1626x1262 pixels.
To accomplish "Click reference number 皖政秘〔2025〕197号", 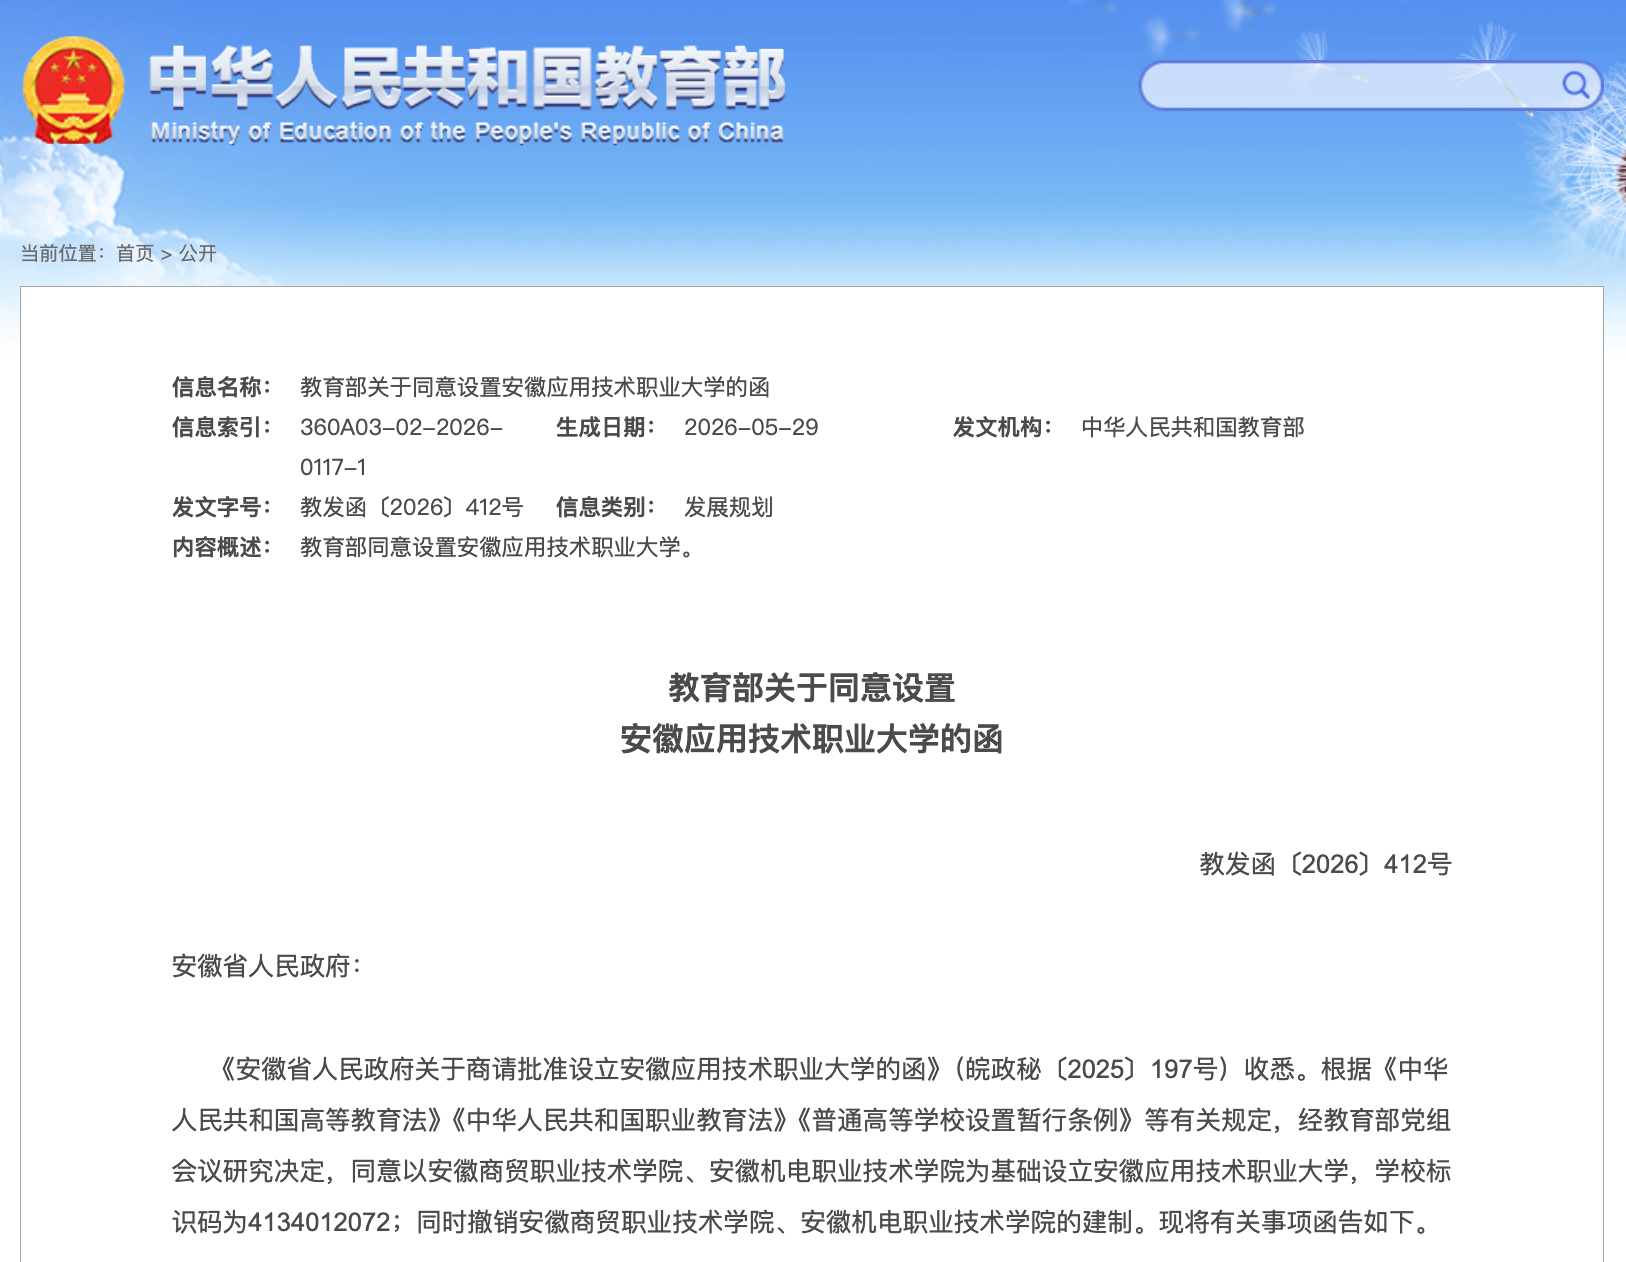I will (x=1092, y=1069).
